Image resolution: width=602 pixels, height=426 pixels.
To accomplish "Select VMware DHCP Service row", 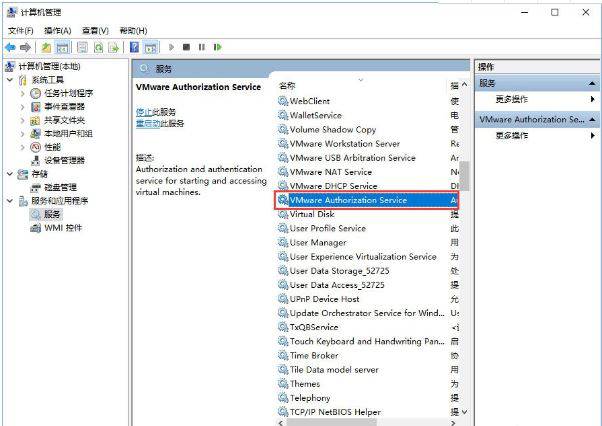I will pos(367,186).
